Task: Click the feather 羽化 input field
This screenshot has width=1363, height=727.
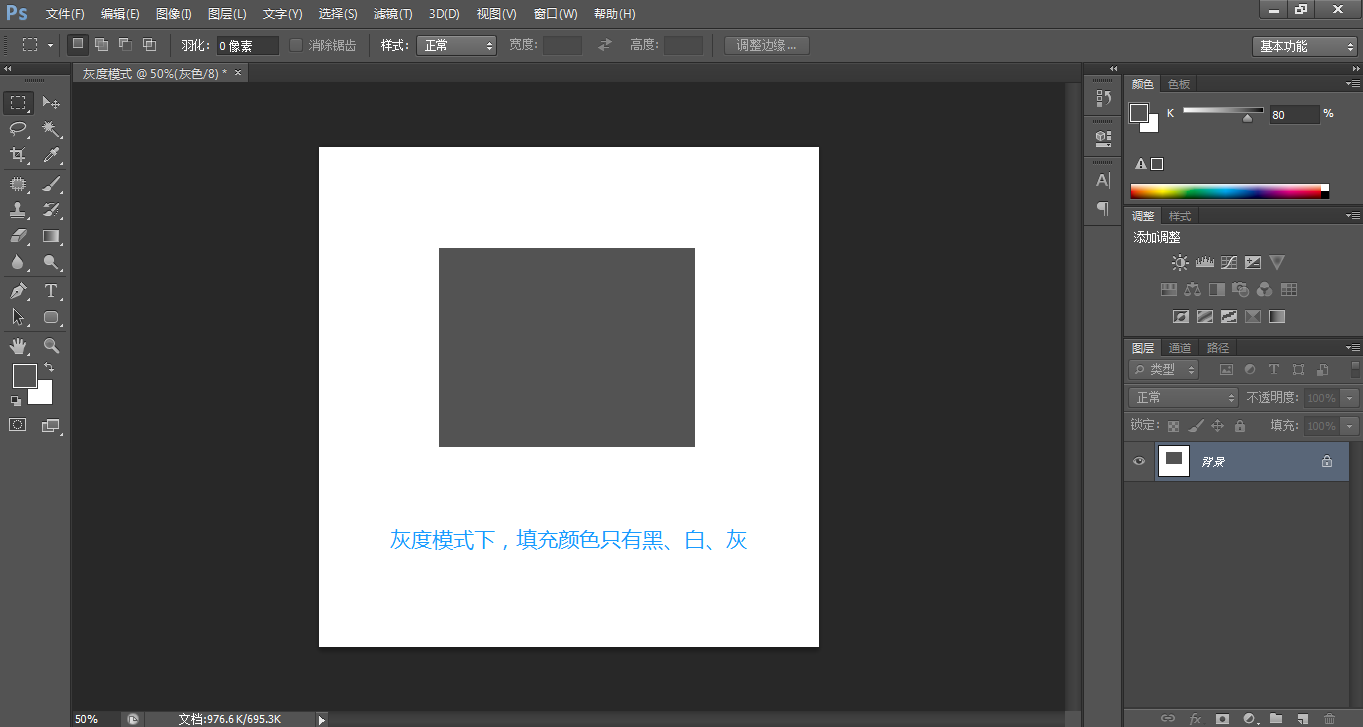Action: (x=248, y=45)
